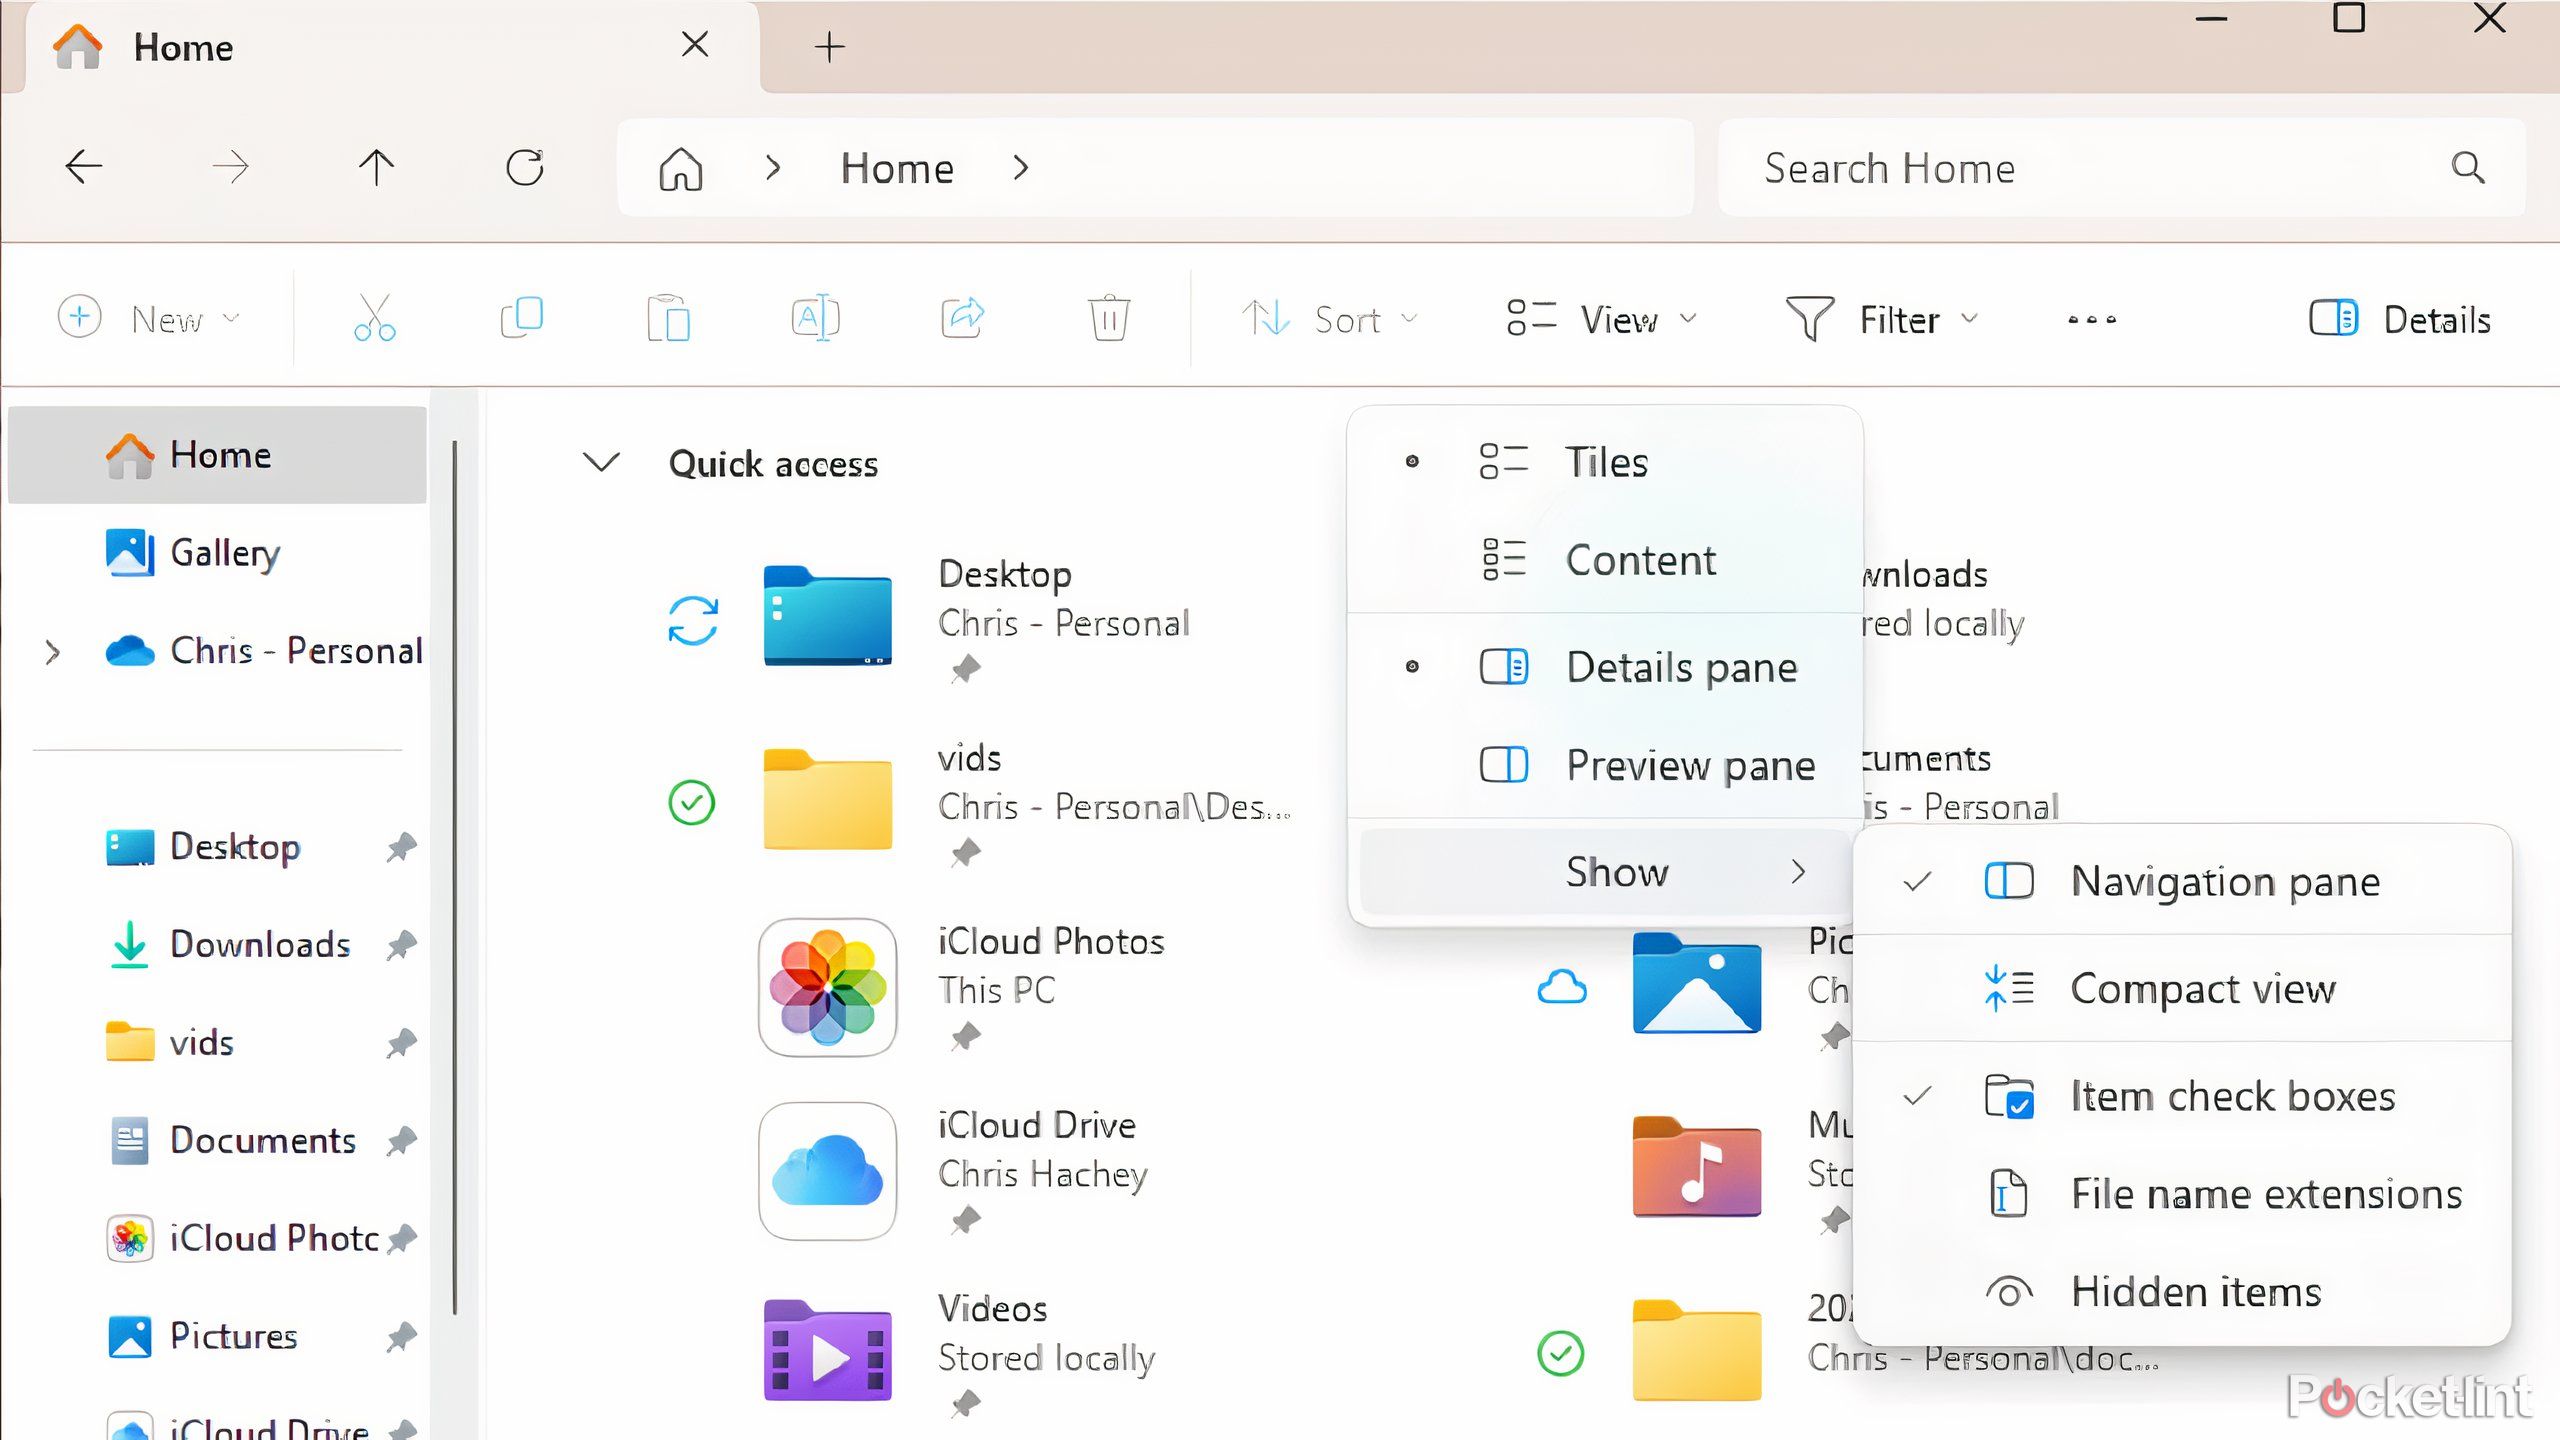Toggle Item check boxes option
Viewport: 2560px width, 1440px height.
click(2231, 1097)
